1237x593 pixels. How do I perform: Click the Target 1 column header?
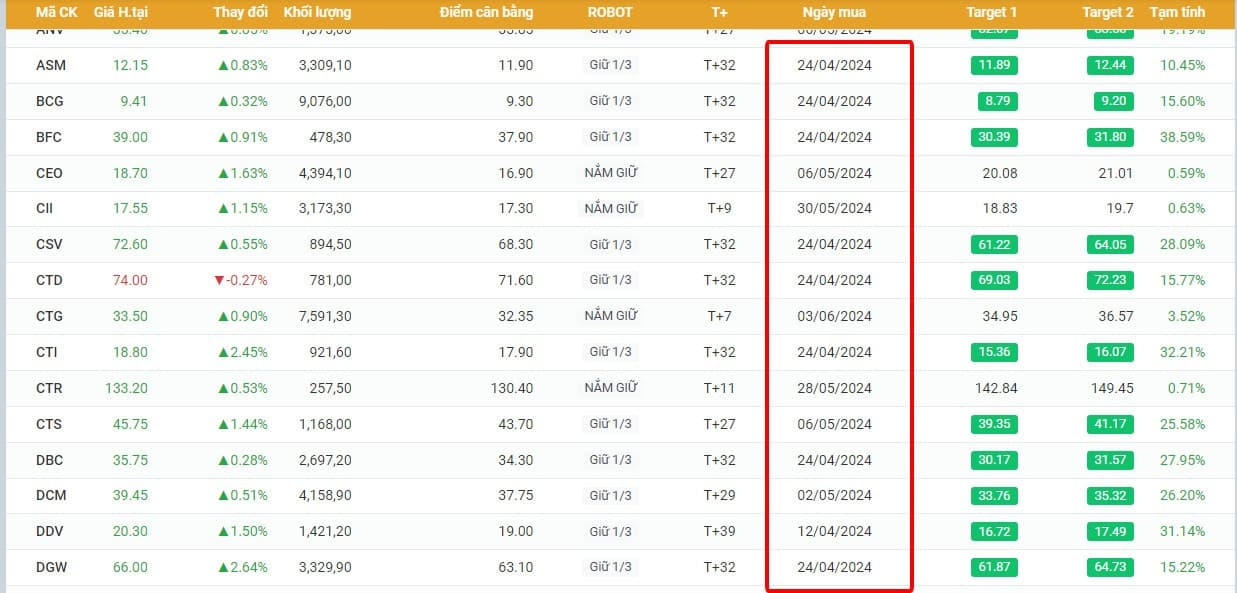click(992, 13)
